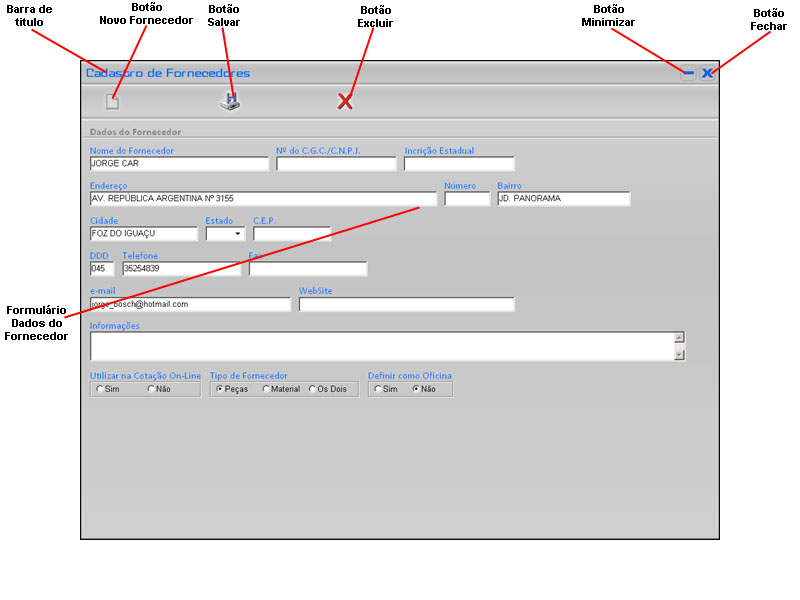This screenshot has width=800, height=600.
Task: Choose Os Dois as Tipo de Fornecedor
Action: point(312,389)
